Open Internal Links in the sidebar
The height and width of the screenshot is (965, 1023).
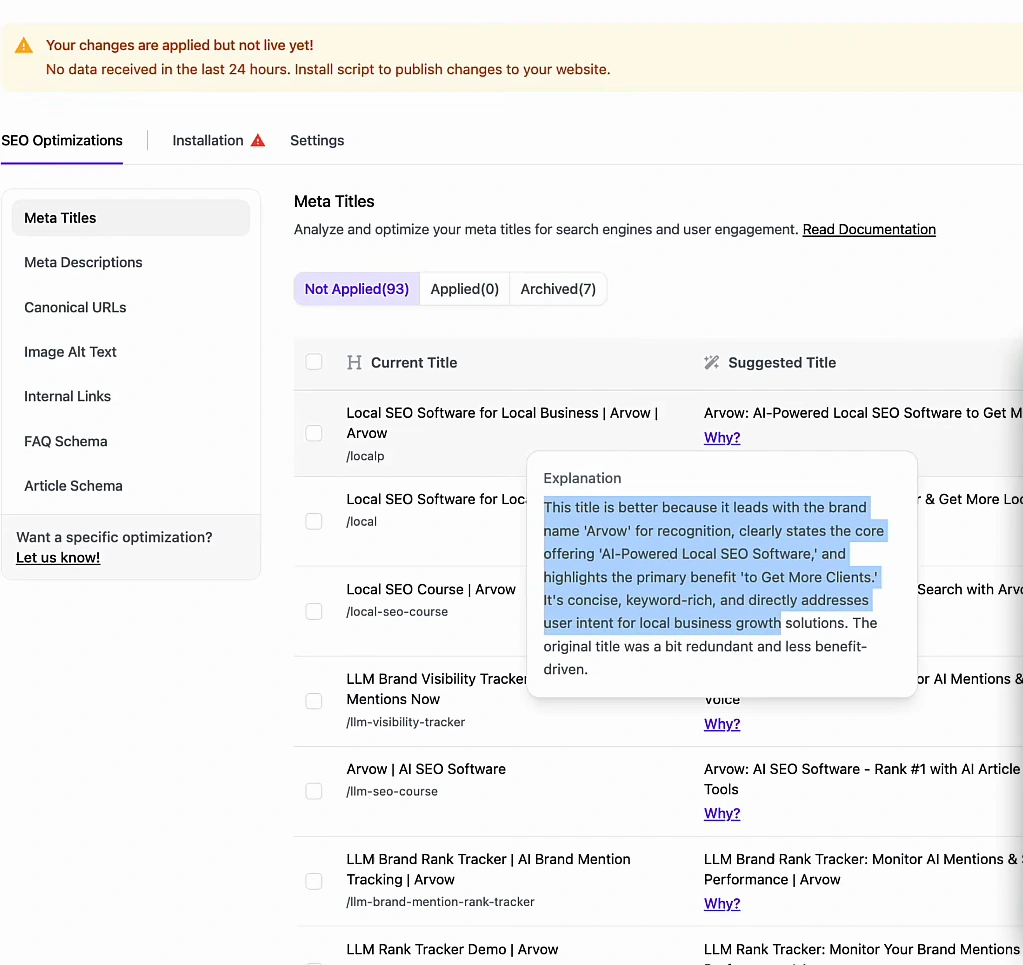click(67, 396)
